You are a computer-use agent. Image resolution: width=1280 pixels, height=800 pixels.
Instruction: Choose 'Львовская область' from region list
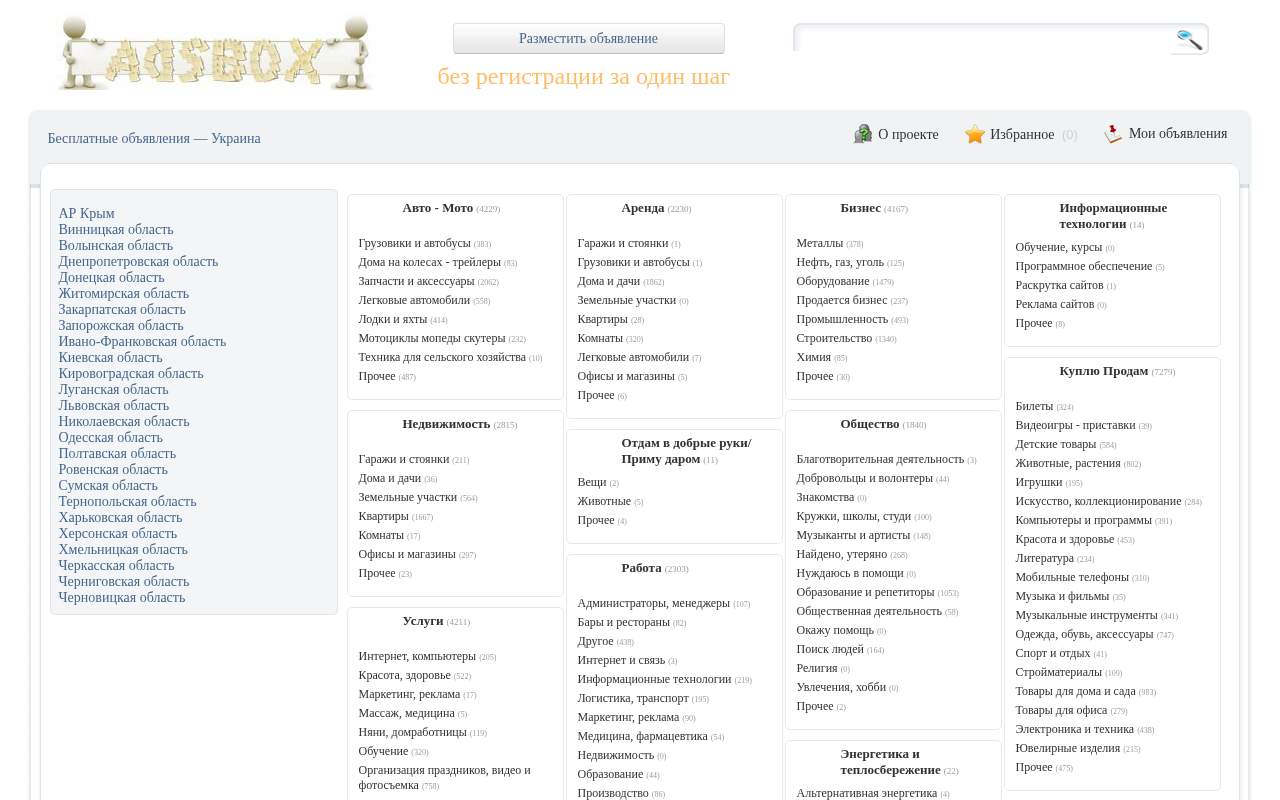point(113,406)
